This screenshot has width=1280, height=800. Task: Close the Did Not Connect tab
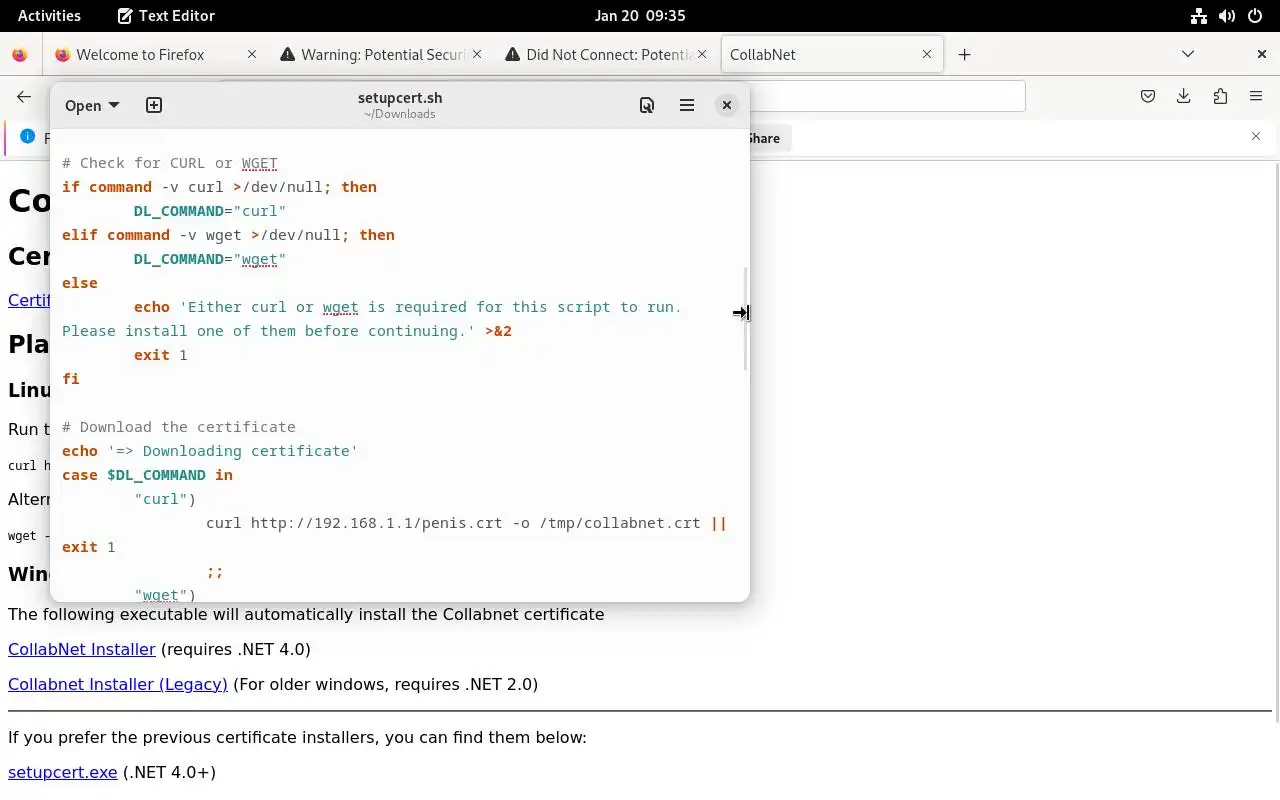pos(702,55)
